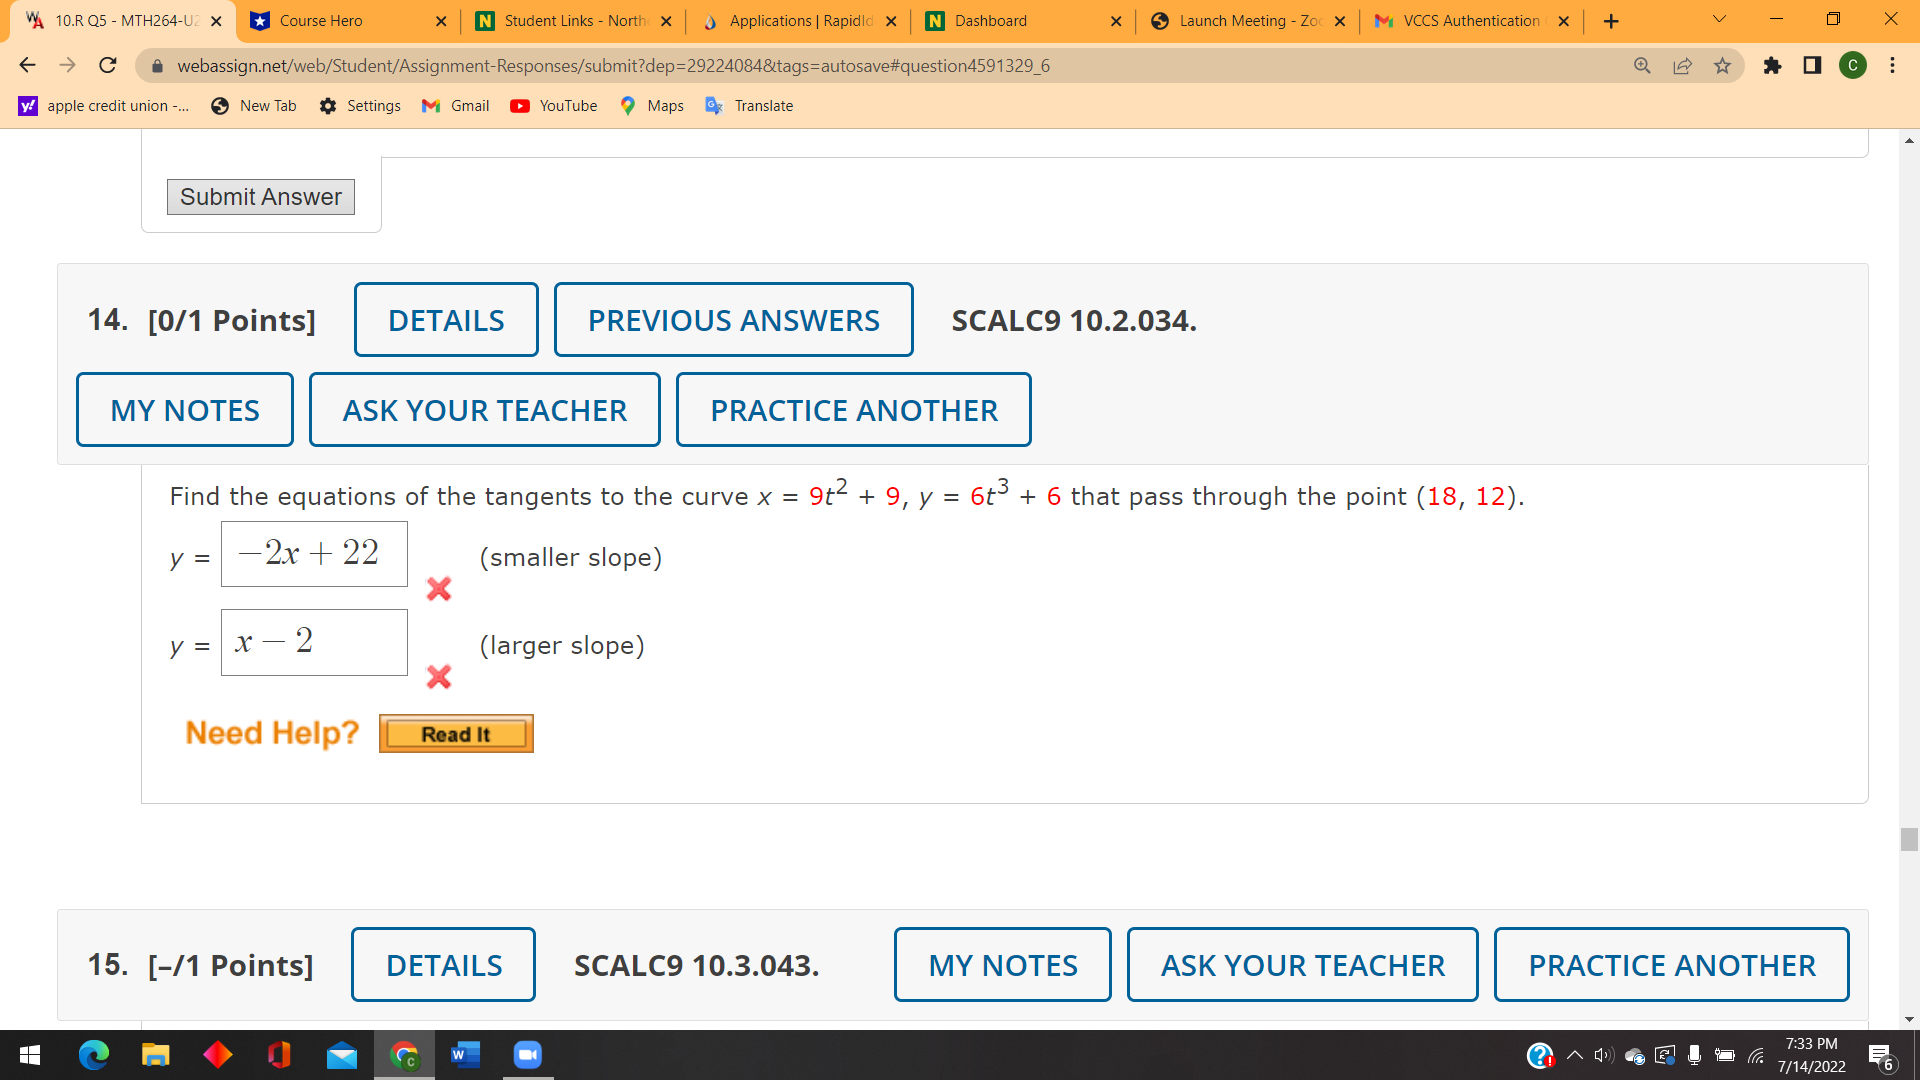1920x1080 pixels.
Task: Click the page zoom magnifier icon in address bar
Action: coord(1641,65)
